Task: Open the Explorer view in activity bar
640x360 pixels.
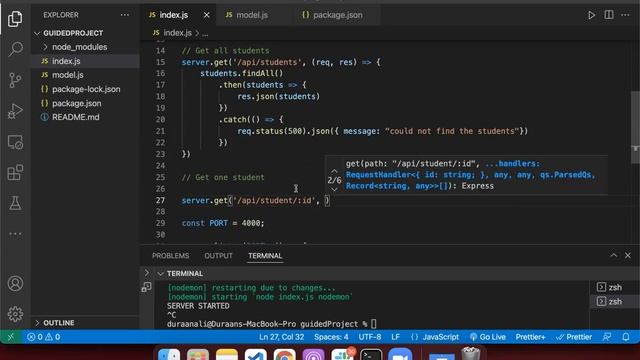Action: [15, 19]
